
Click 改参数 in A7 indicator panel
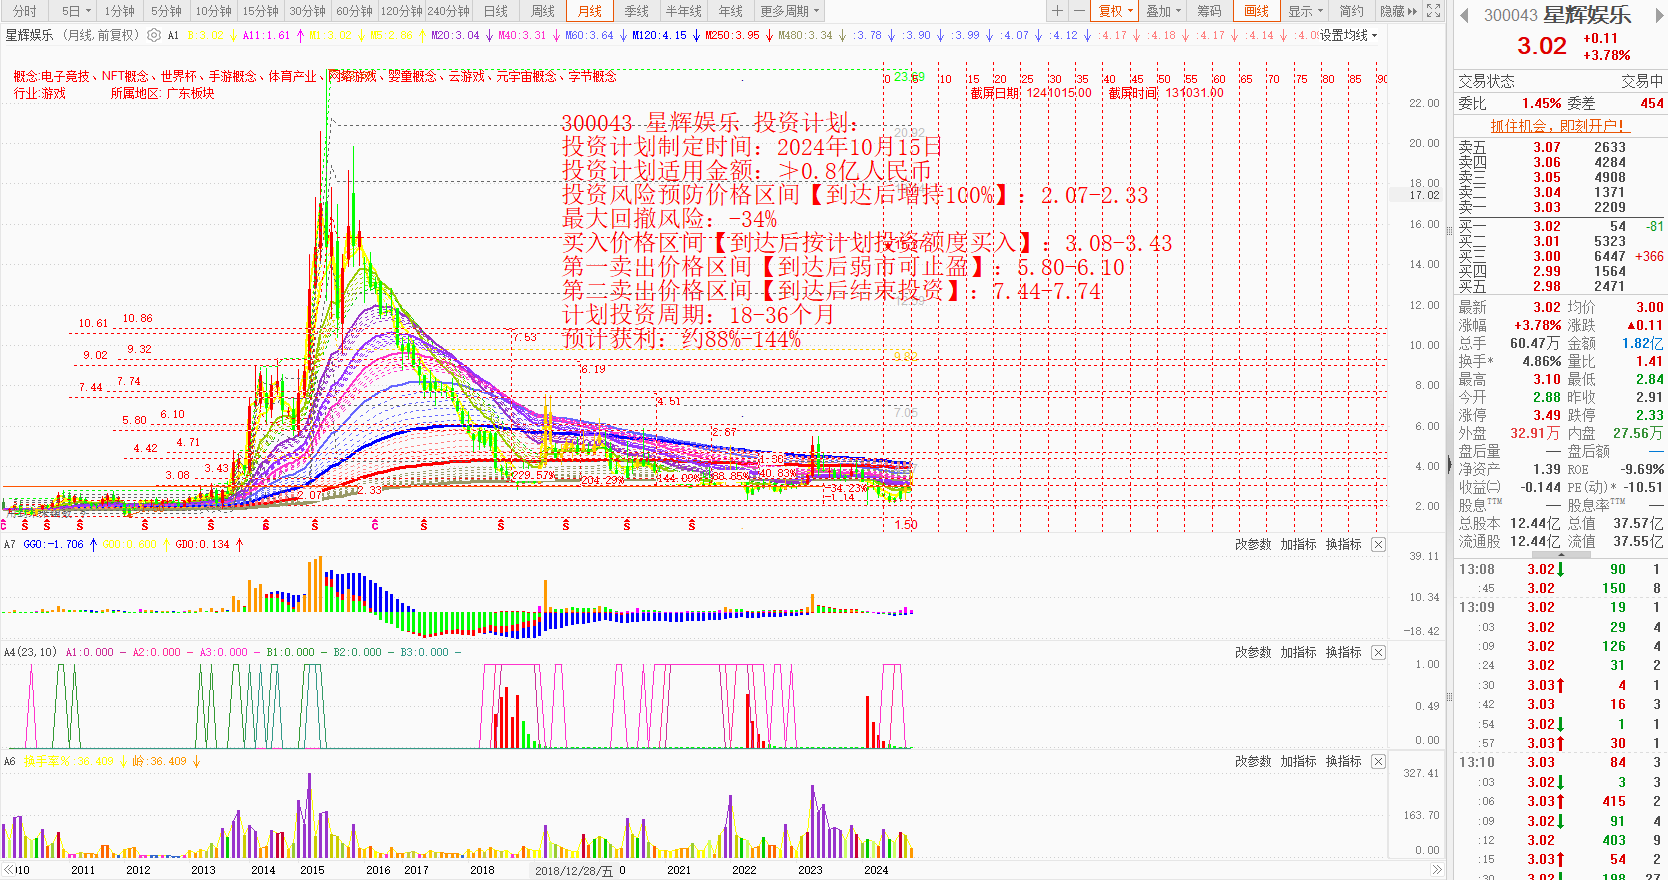click(x=1253, y=545)
